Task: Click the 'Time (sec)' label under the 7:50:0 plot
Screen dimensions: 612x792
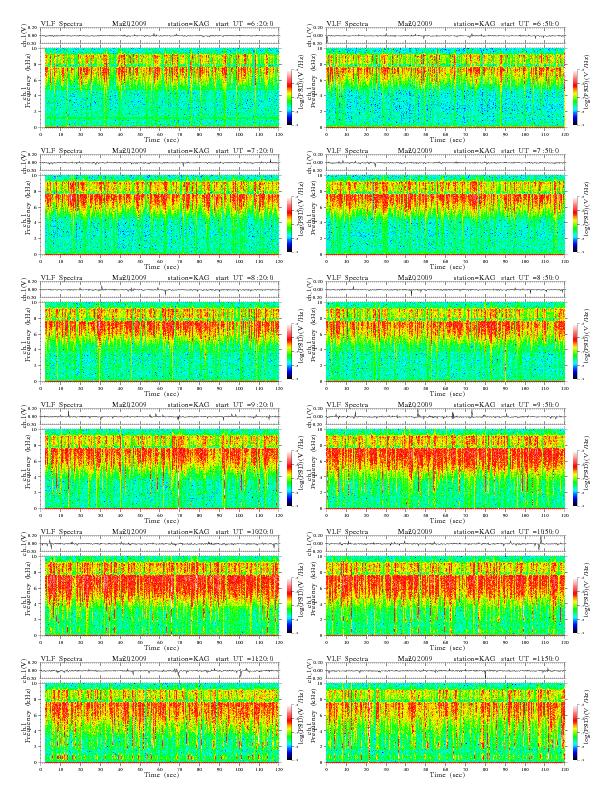Action: pyautogui.click(x=447, y=267)
